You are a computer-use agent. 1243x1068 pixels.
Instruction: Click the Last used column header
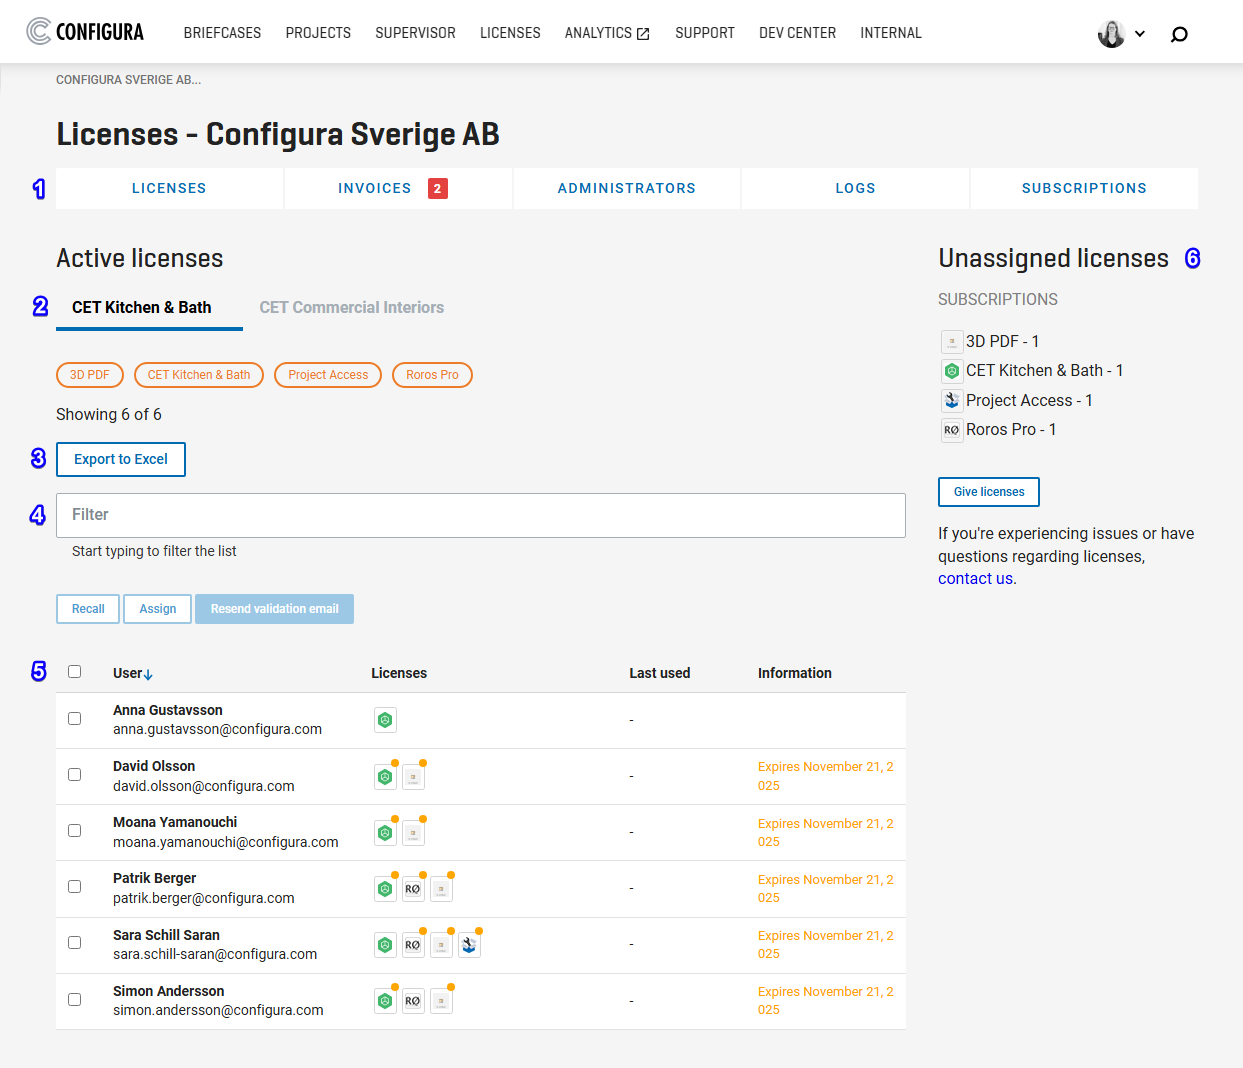pyautogui.click(x=660, y=673)
